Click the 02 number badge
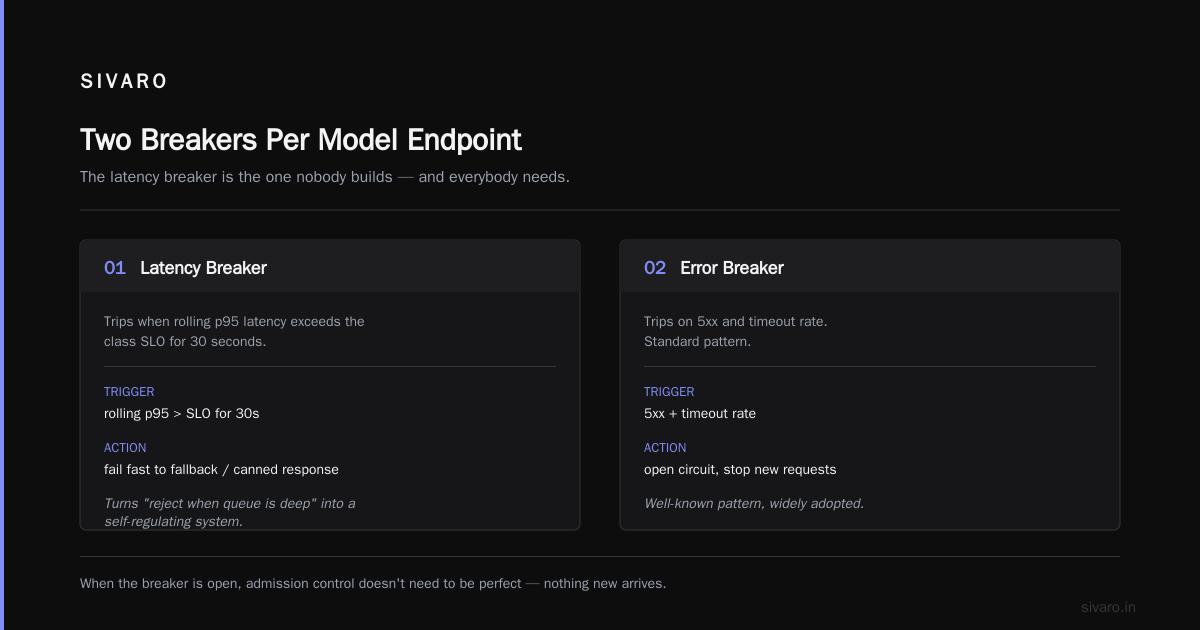1200x630 pixels. [x=655, y=268]
